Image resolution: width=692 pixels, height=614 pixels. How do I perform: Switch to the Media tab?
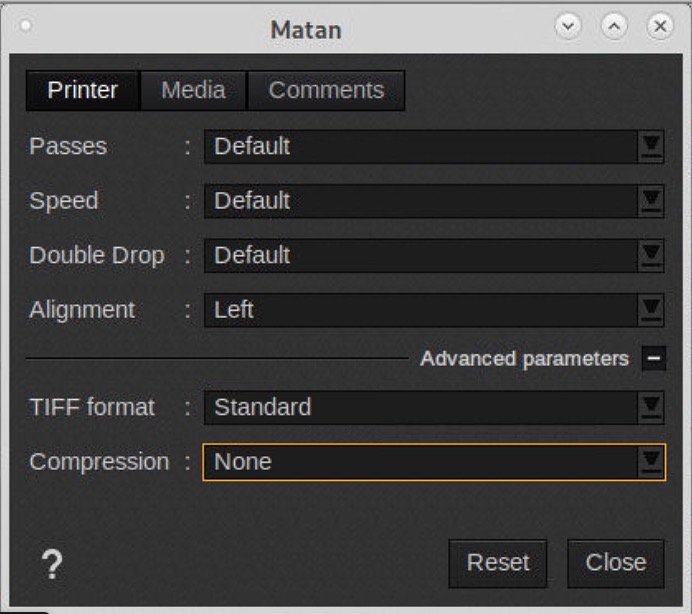pos(193,90)
